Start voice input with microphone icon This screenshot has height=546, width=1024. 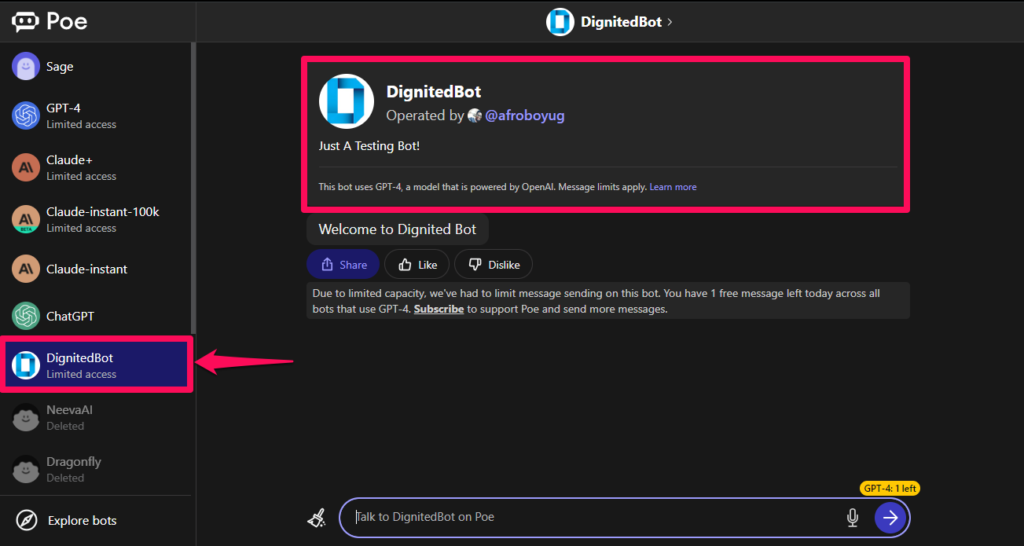tap(852, 518)
